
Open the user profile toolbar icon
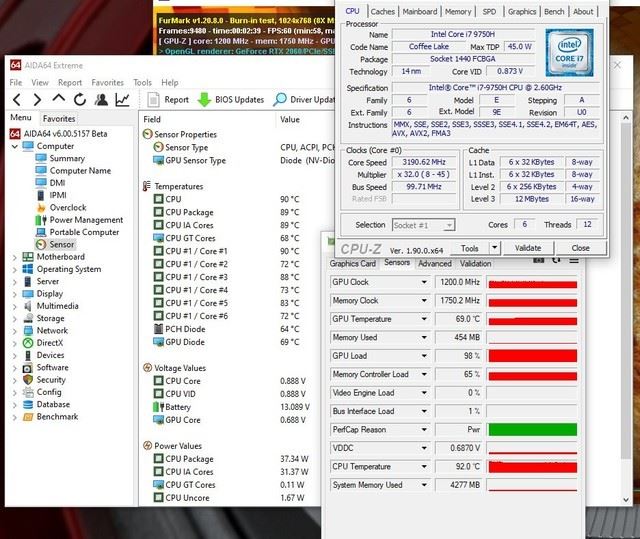pyautogui.click(x=101, y=99)
